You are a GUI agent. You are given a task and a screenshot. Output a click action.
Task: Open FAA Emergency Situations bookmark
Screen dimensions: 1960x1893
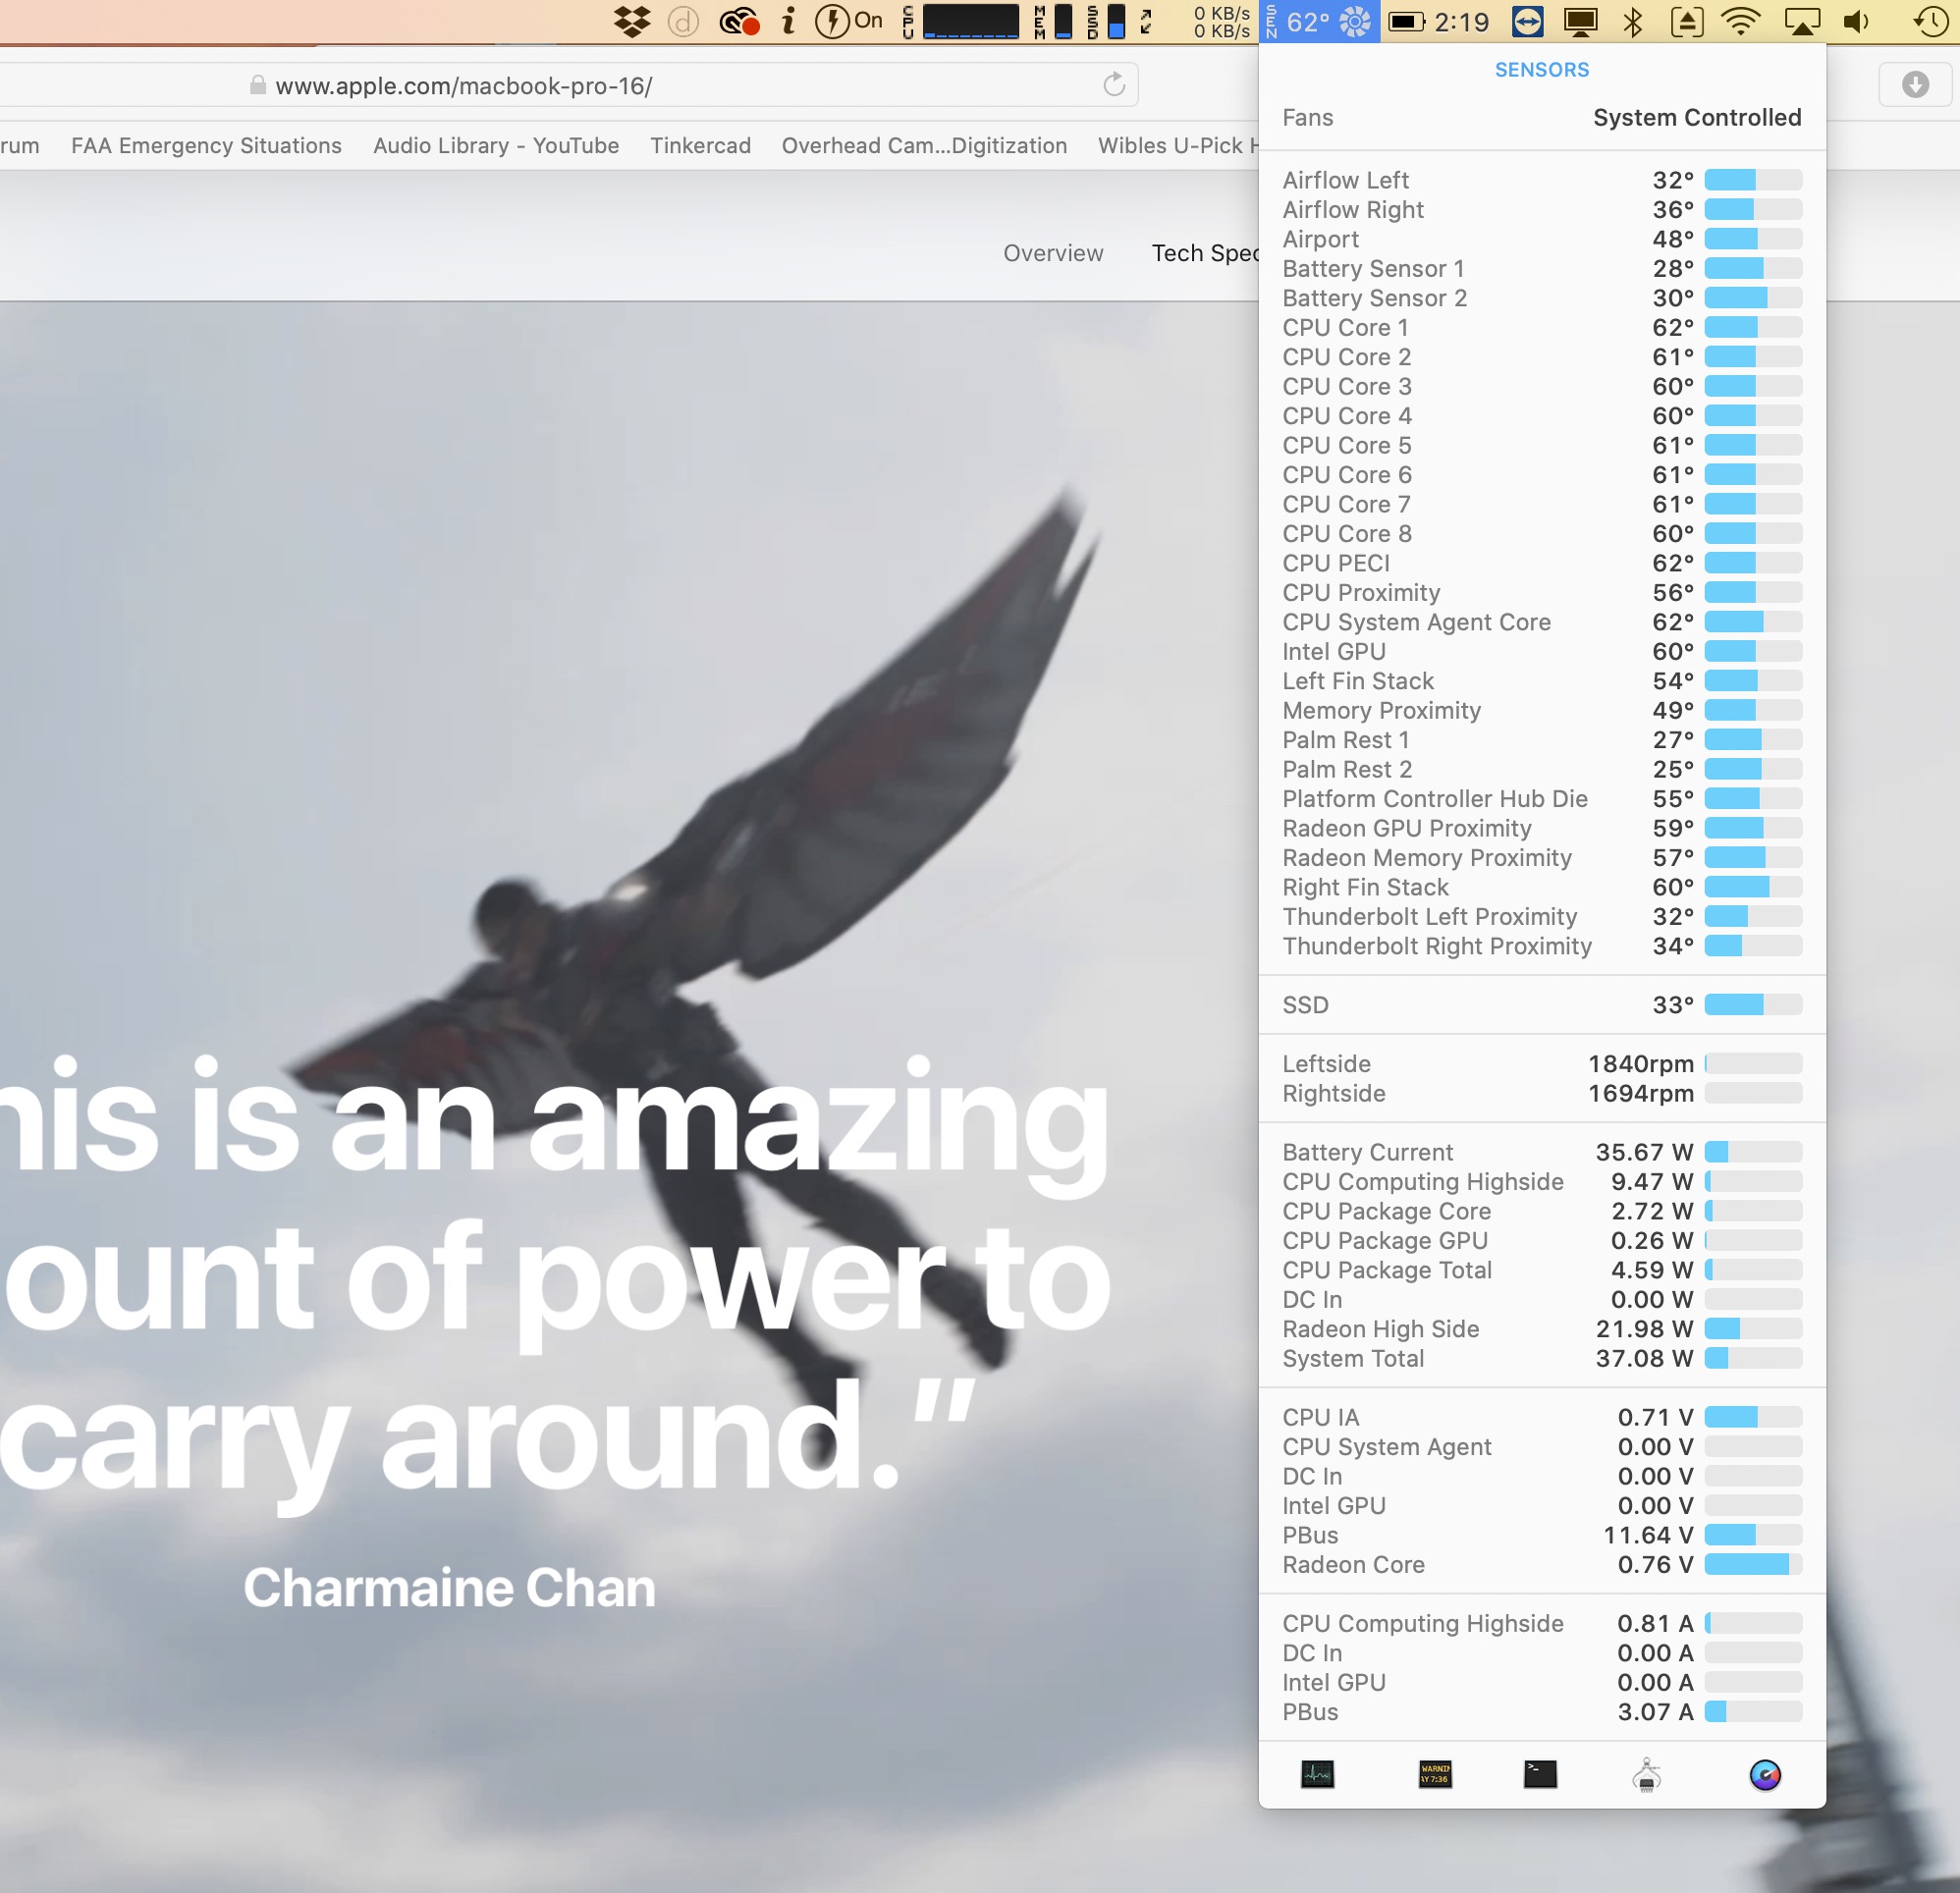click(206, 146)
